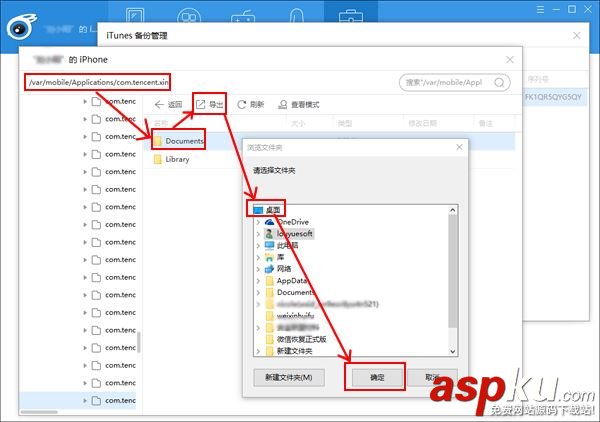Screen dimensions: 600x422
Task: Click the 返回 back arrow button
Action: click(168, 104)
